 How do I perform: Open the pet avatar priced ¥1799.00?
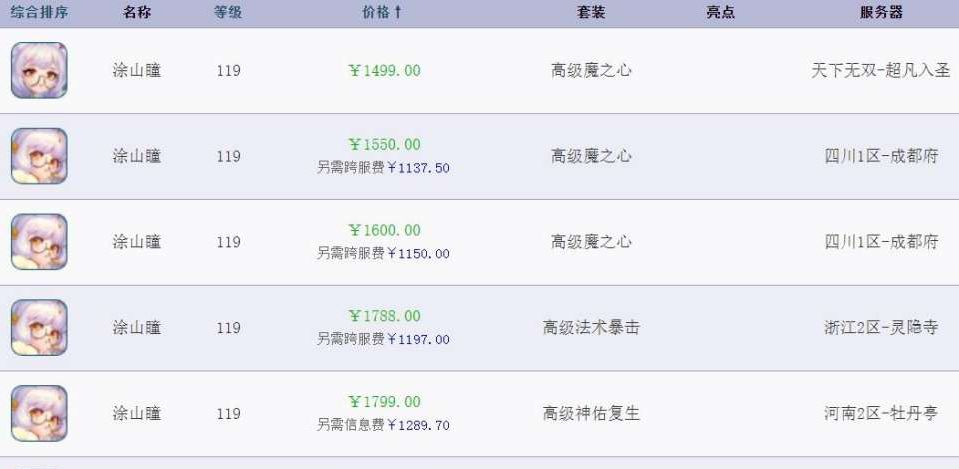point(39,413)
